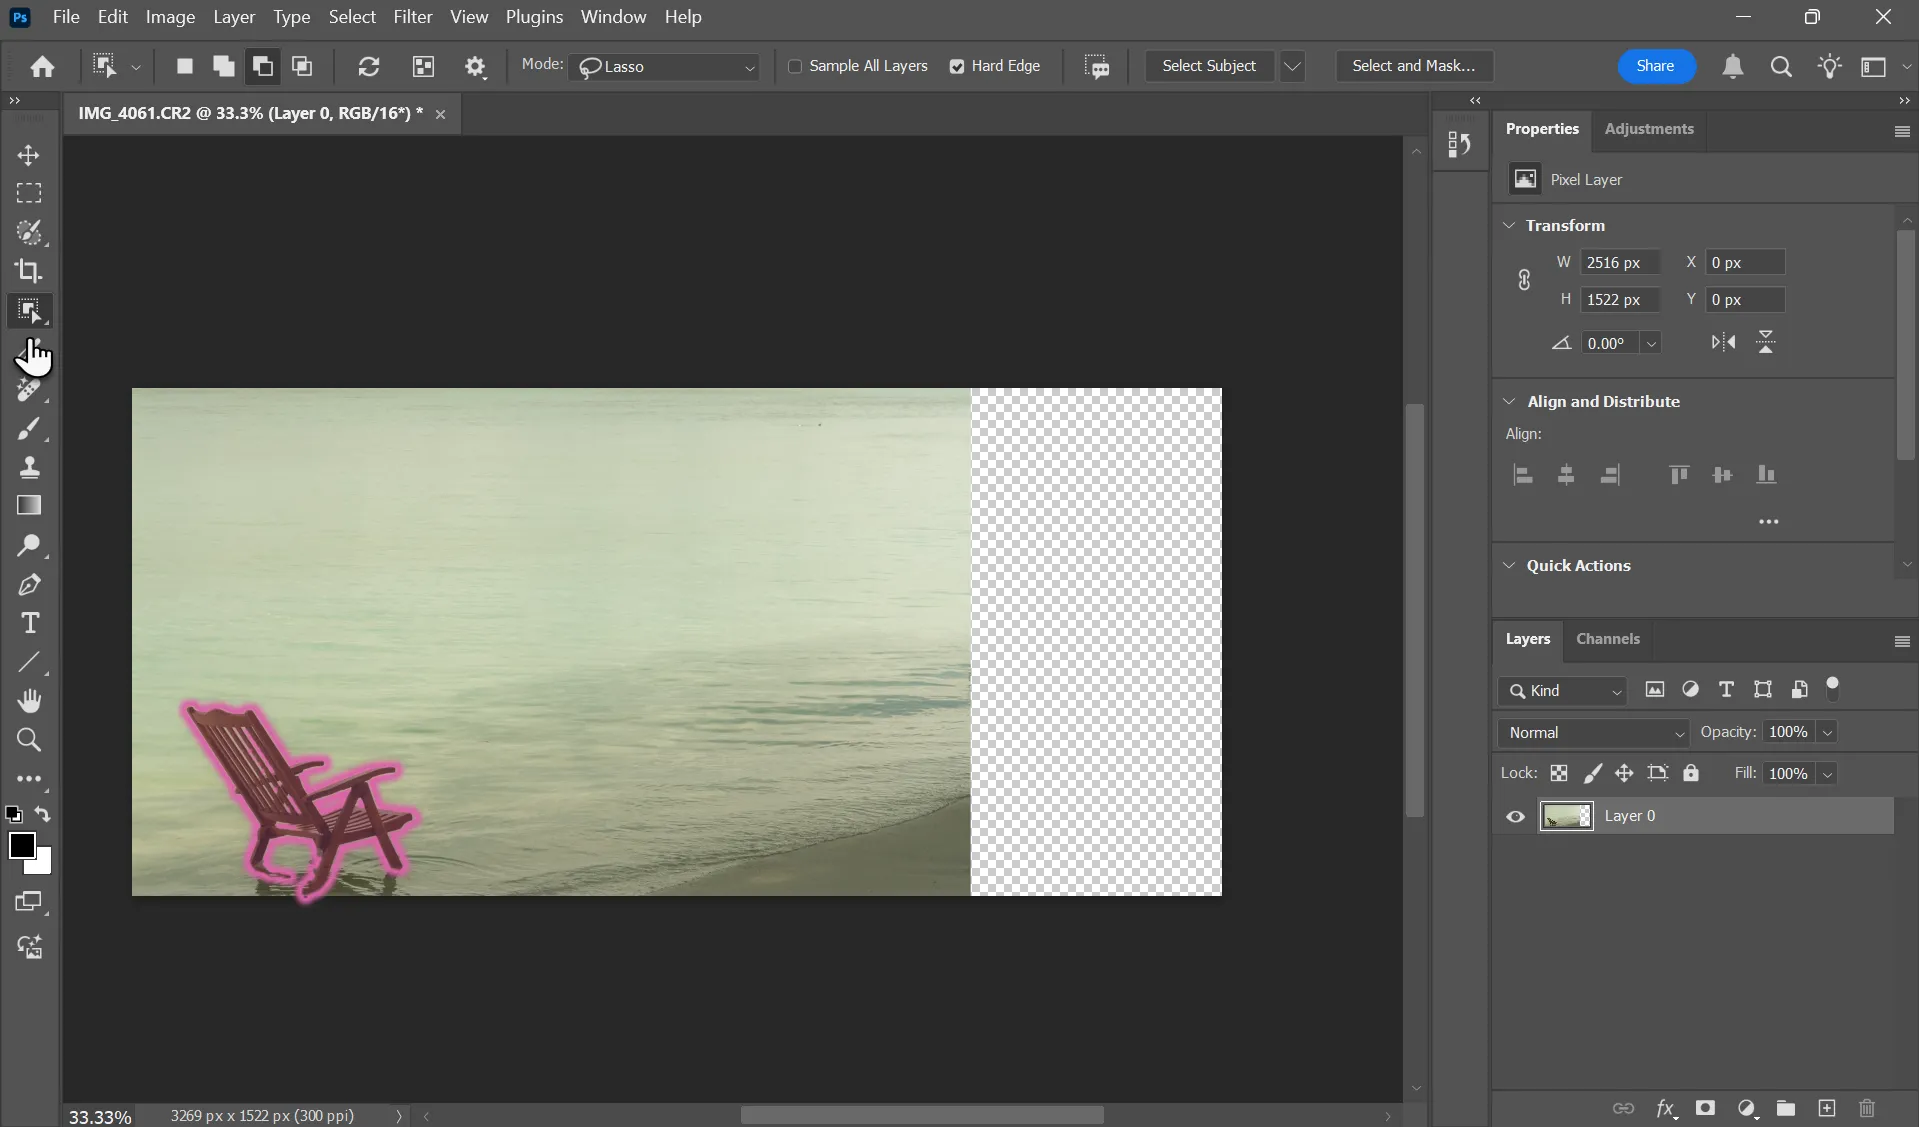This screenshot has height=1127, width=1919.
Task: Open the Normal blend mode dropdown
Action: 1592,732
